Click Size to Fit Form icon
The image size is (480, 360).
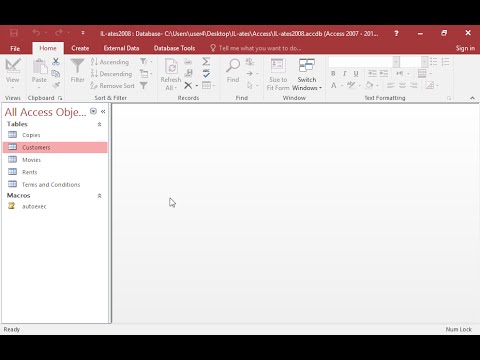pos(278,66)
